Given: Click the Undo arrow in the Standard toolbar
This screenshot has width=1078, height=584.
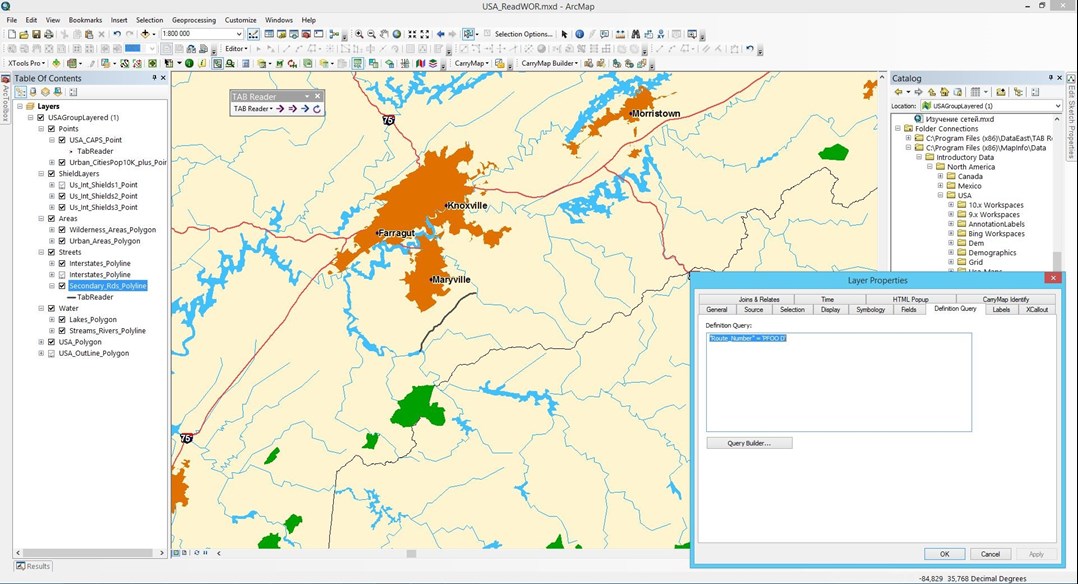Looking at the screenshot, I should (117, 34).
